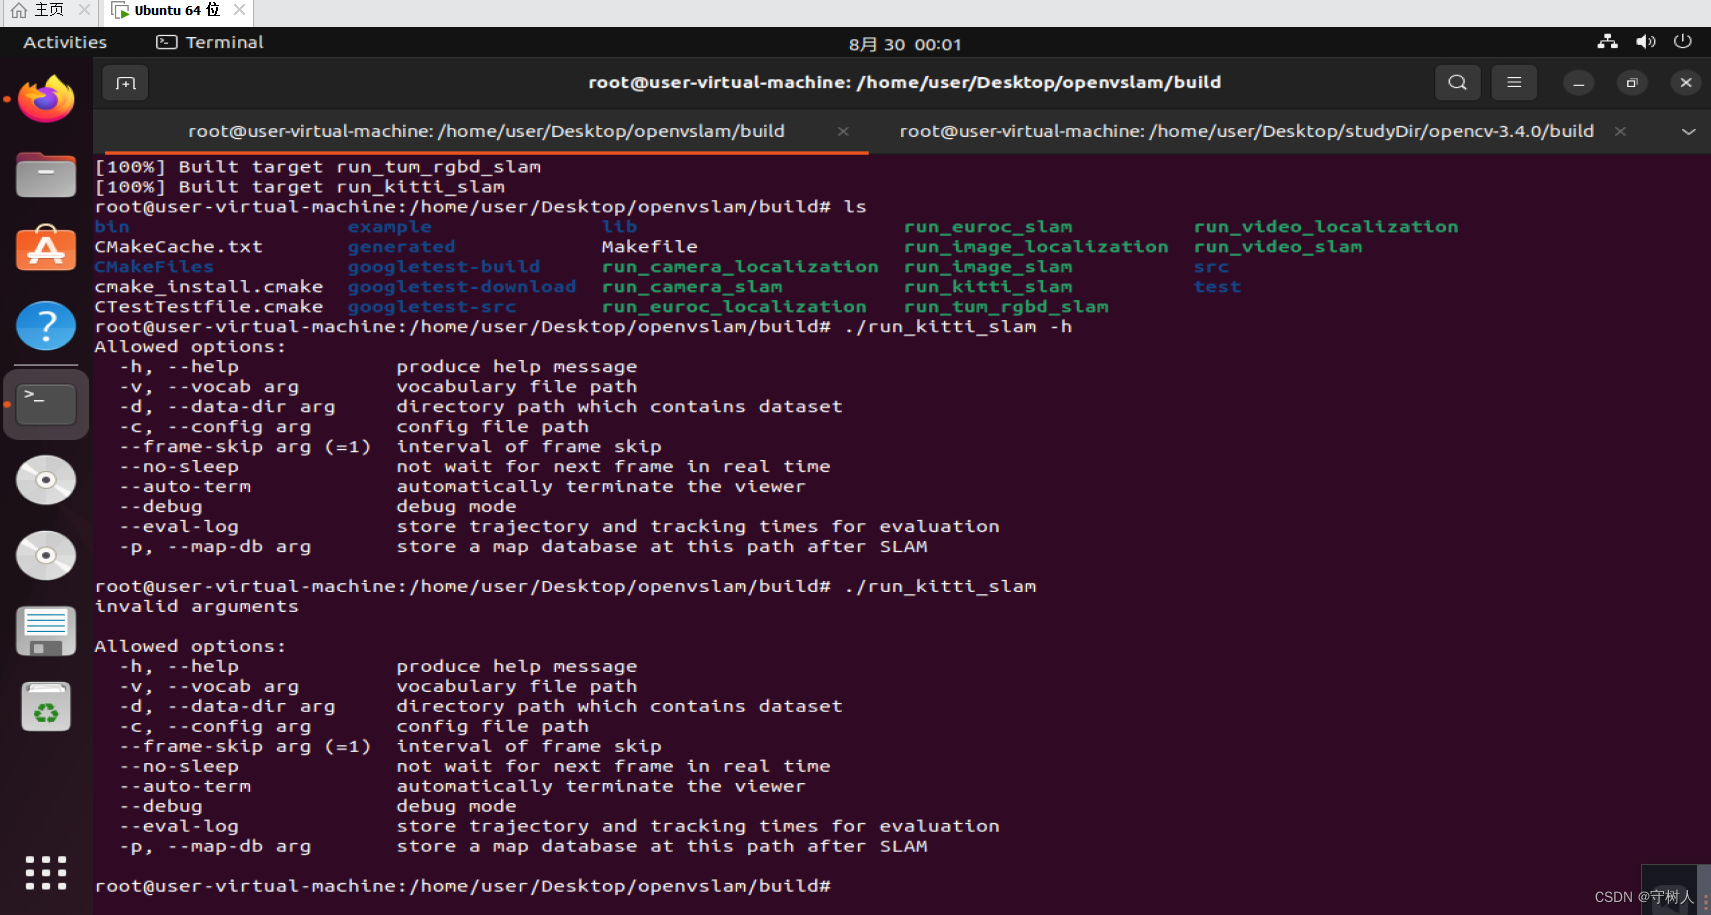Add a new terminal tab
The height and width of the screenshot is (915, 1711).
(126, 83)
